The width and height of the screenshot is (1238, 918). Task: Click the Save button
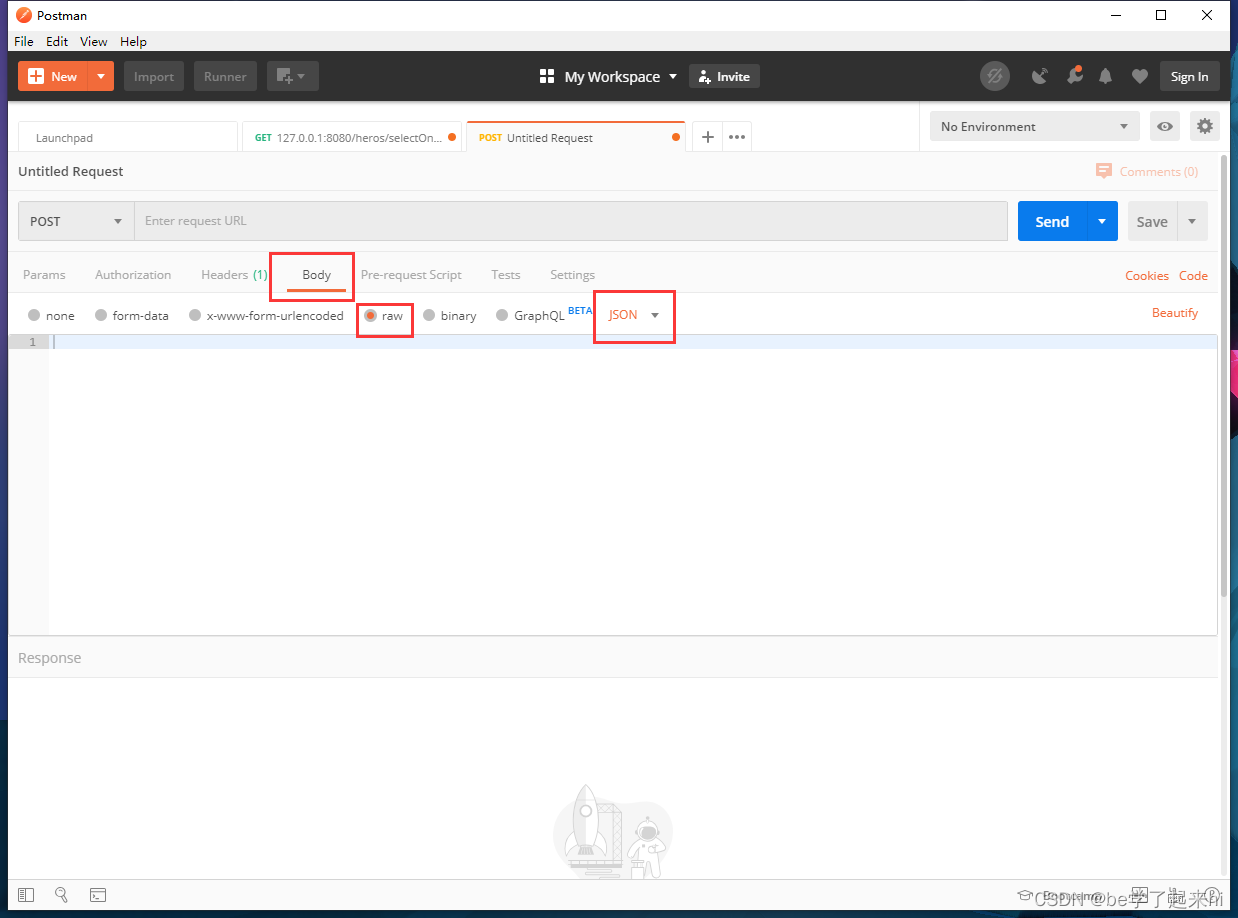(x=1152, y=221)
